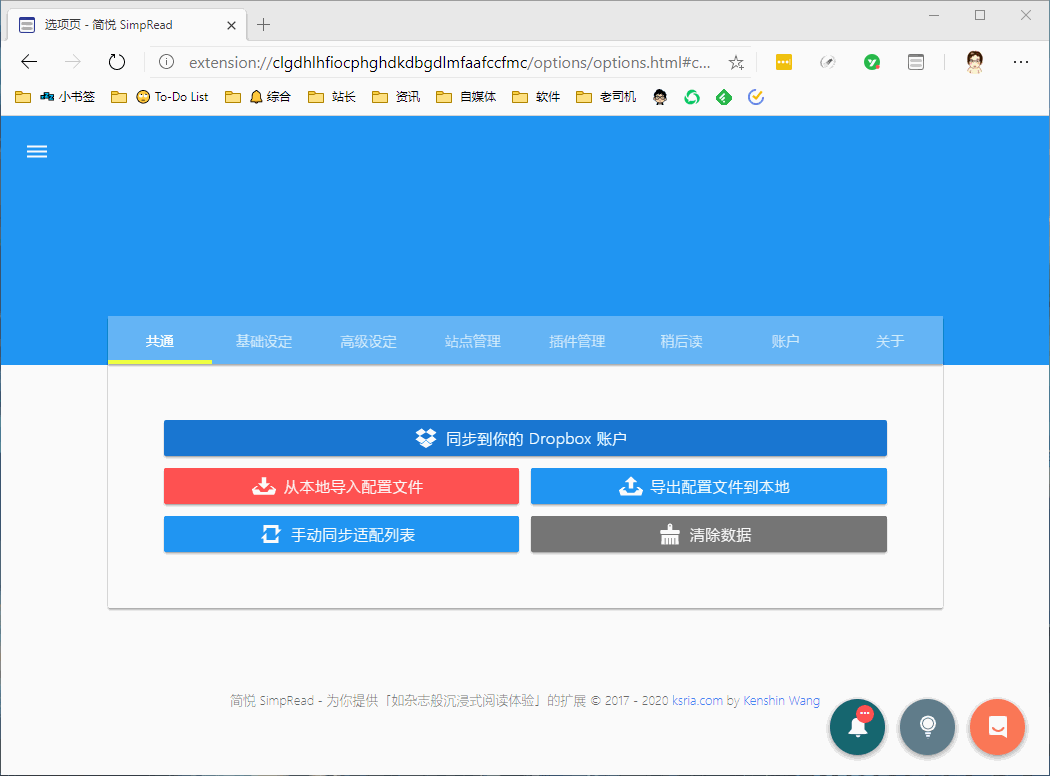The height and width of the screenshot is (776, 1050).
Task: Click the address bar URL field
Action: click(449, 62)
